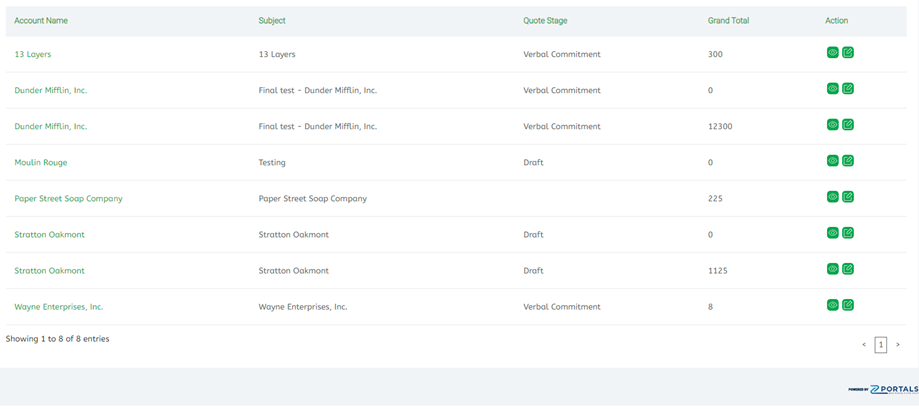This screenshot has width=919, height=409.
Task: Select page 1 in pagination
Action: [880, 345]
